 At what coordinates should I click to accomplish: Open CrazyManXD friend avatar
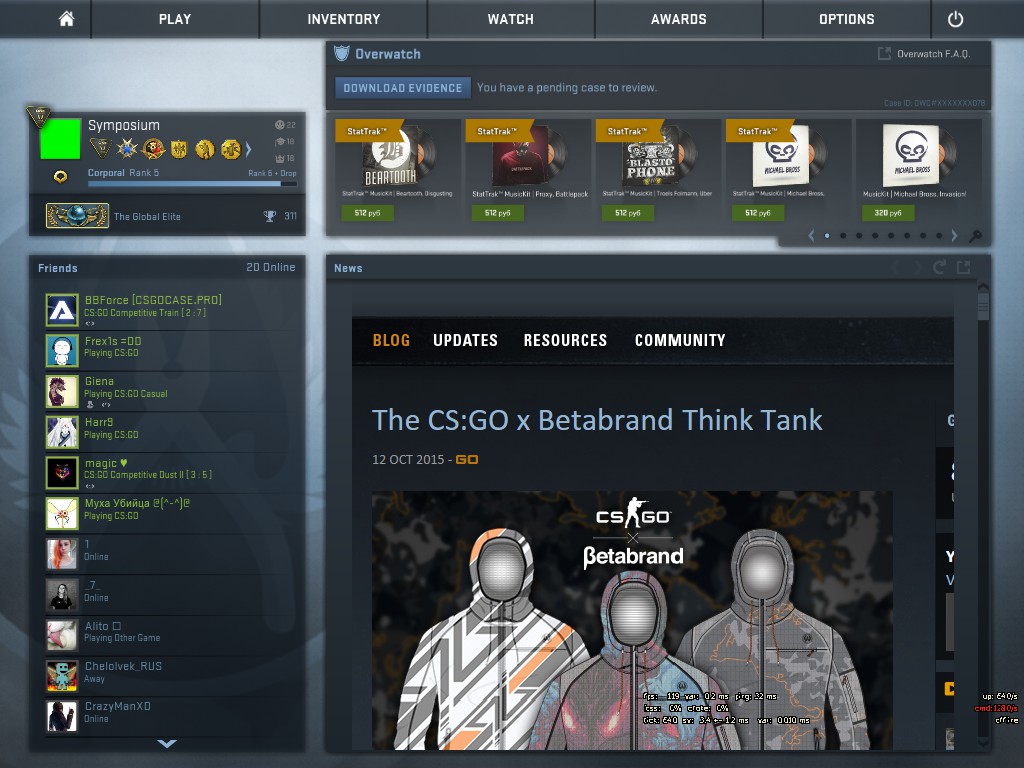click(62, 716)
